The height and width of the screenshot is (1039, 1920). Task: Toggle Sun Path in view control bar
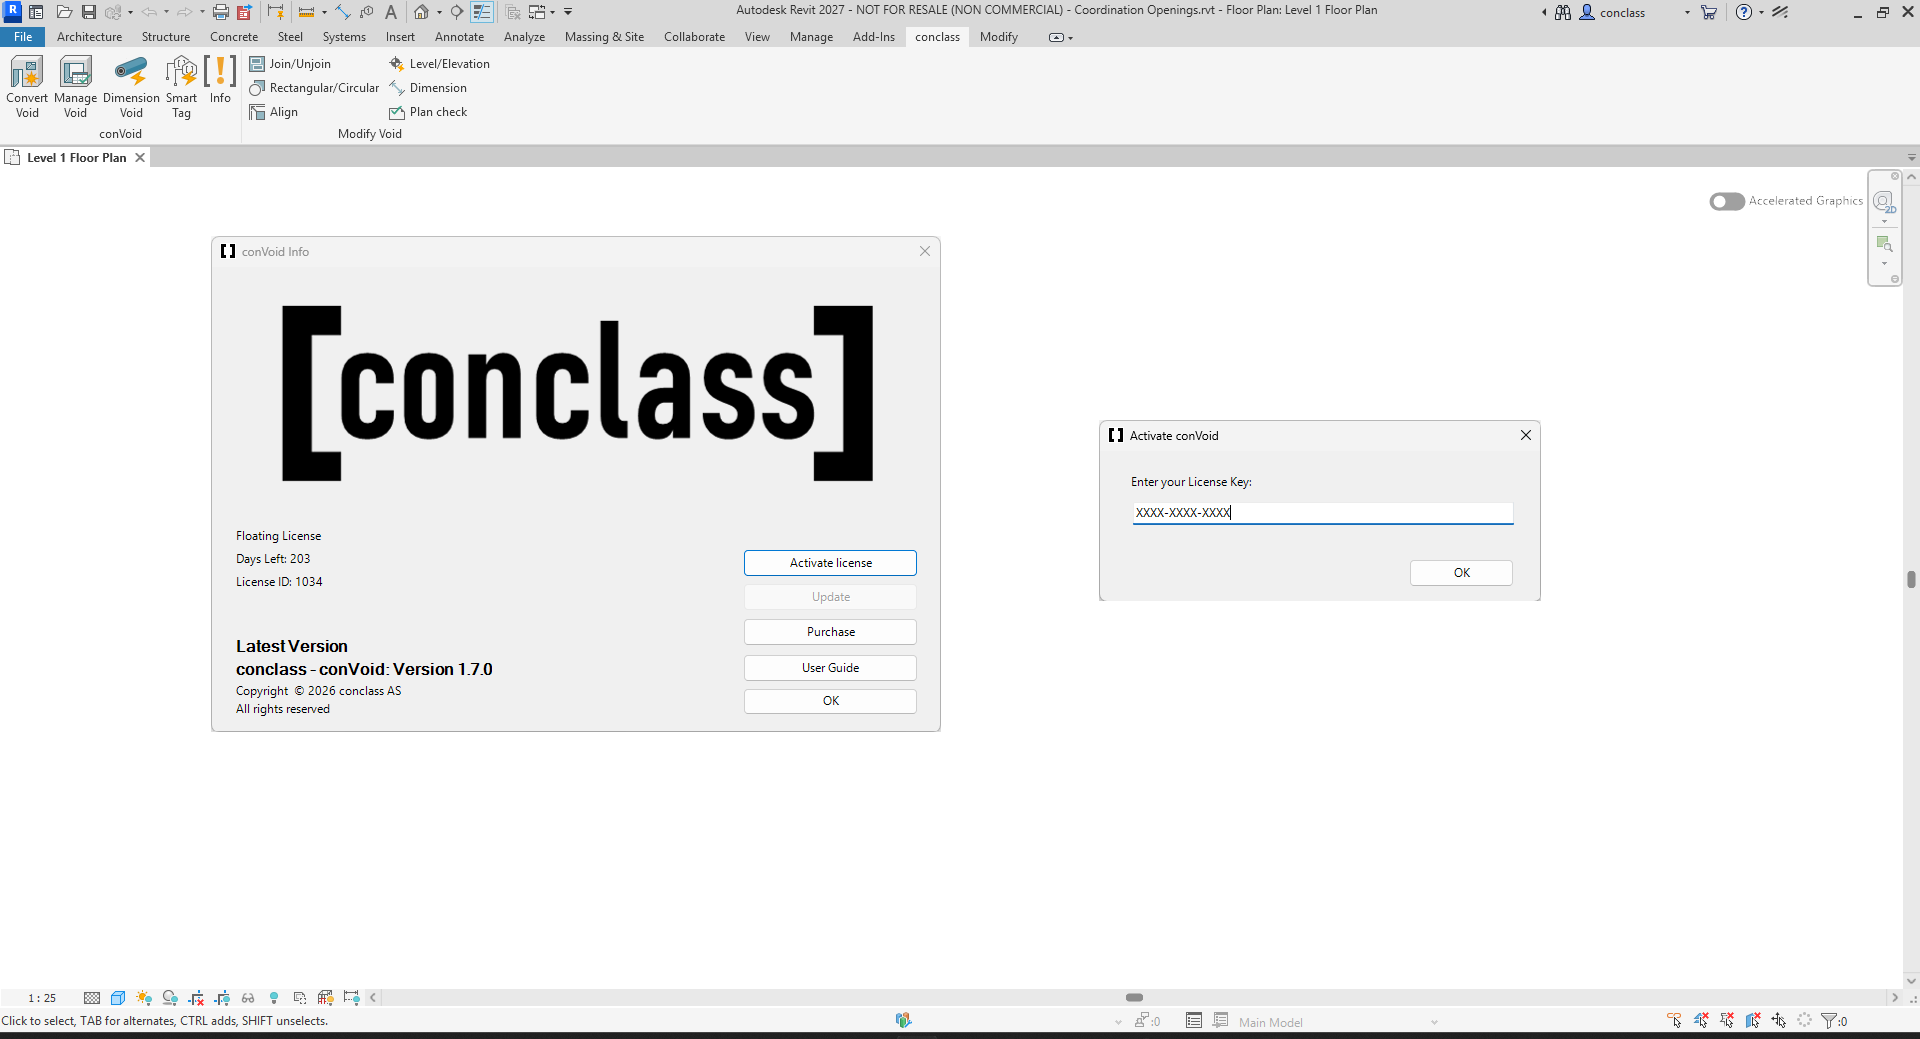(144, 998)
